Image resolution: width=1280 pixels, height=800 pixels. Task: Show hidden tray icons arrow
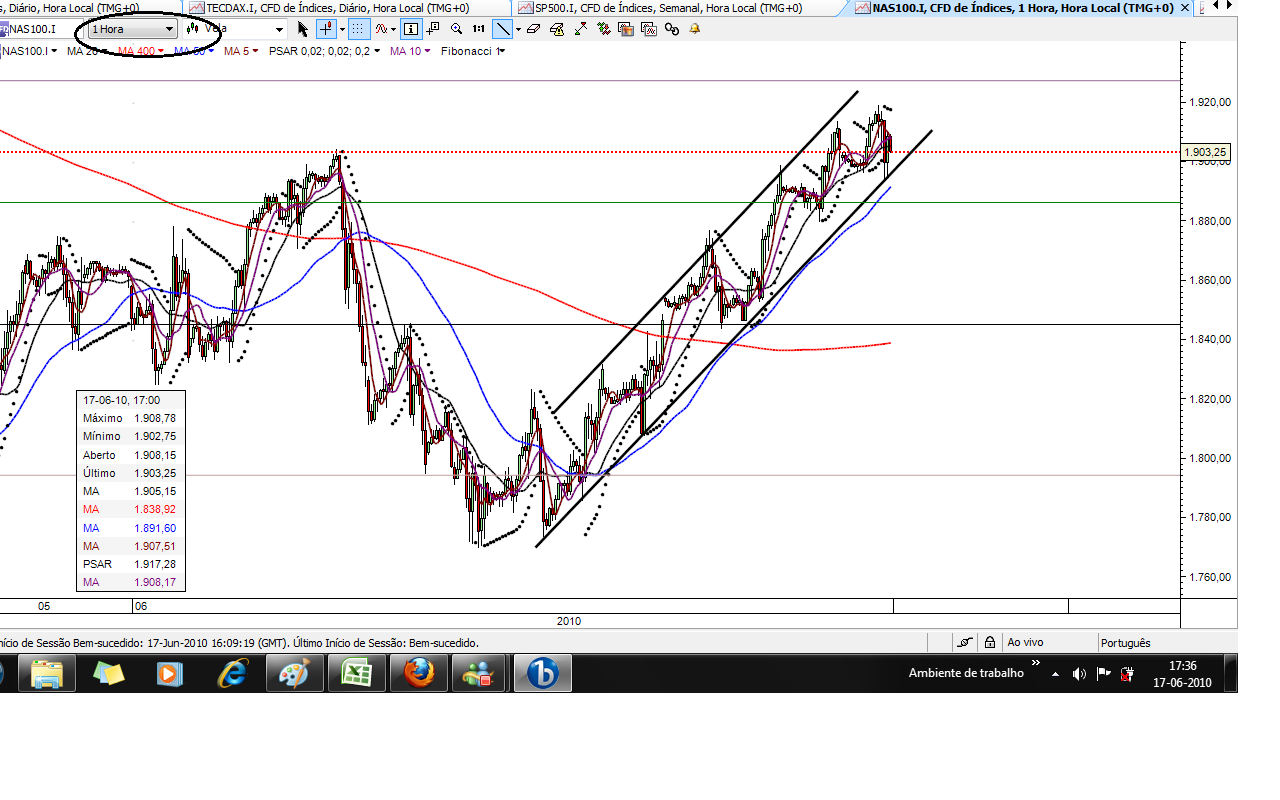(x=1055, y=675)
